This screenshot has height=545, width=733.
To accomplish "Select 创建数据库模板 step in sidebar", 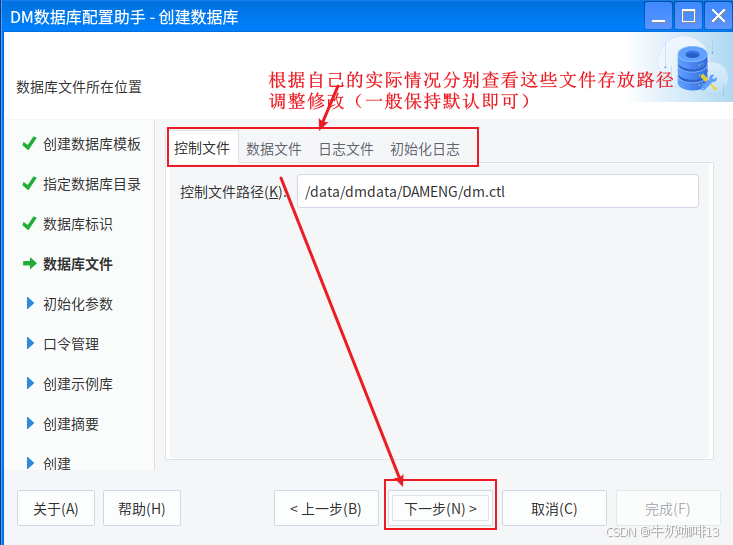I will (92, 144).
